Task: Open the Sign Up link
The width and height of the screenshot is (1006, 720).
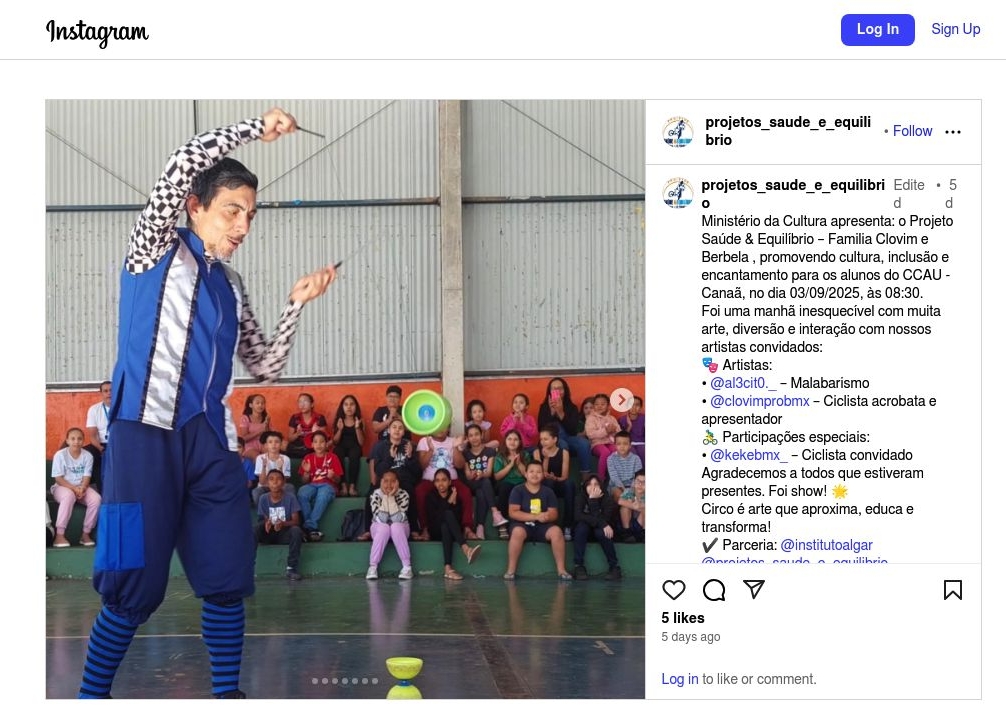Action: click(955, 29)
